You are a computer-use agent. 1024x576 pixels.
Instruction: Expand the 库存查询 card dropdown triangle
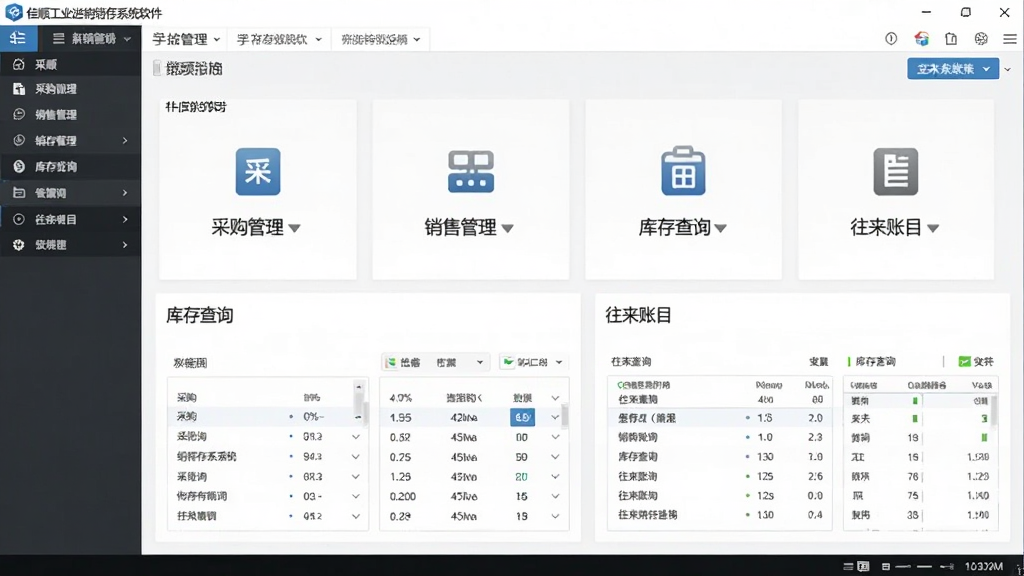point(720,229)
